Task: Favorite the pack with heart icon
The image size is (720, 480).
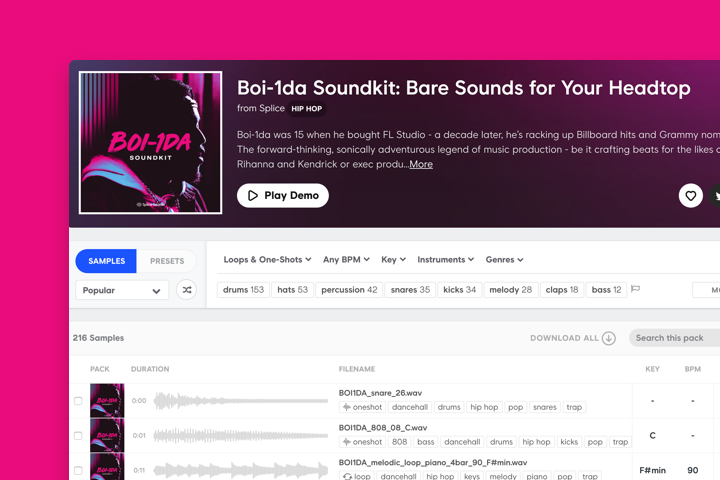Action: [691, 196]
